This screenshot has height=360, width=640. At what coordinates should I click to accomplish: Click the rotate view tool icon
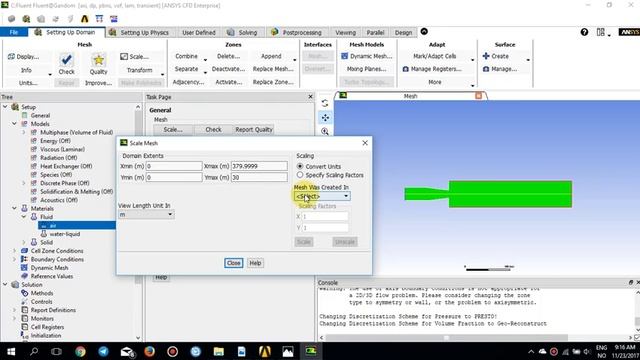(325, 103)
